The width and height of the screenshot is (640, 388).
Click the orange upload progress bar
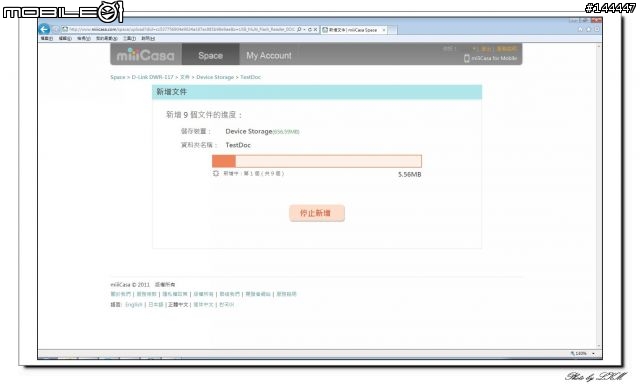pos(317,161)
